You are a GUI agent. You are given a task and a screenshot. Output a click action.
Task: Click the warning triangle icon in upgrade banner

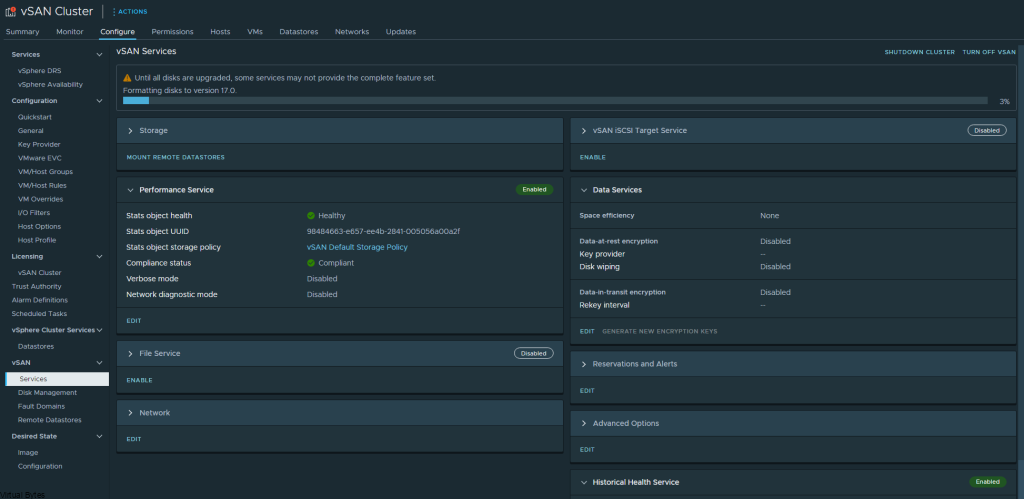coord(127,77)
